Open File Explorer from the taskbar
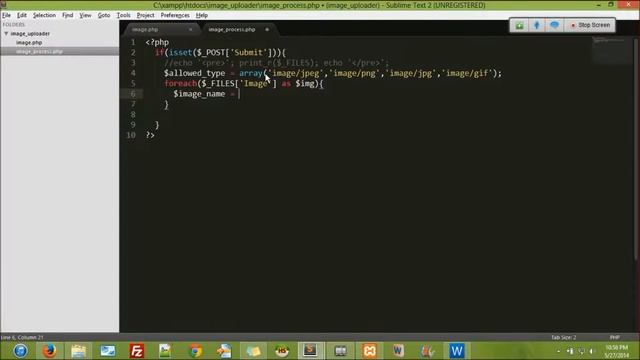The image size is (640, 360). (x=78, y=351)
